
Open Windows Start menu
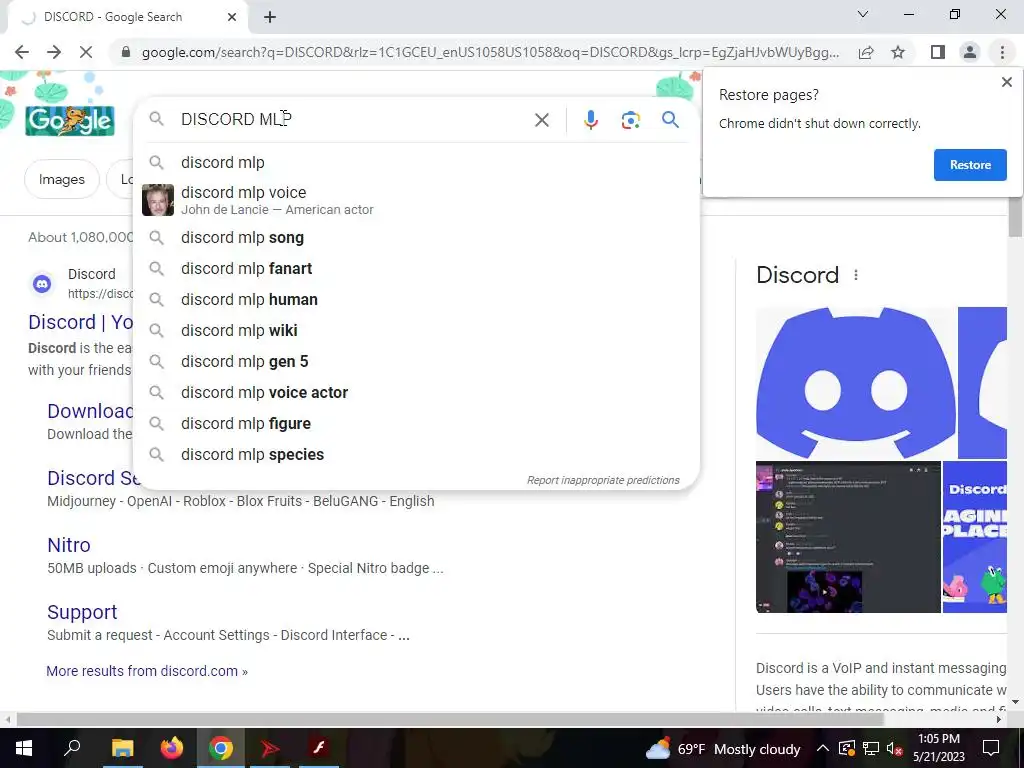(x=24, y=748)
